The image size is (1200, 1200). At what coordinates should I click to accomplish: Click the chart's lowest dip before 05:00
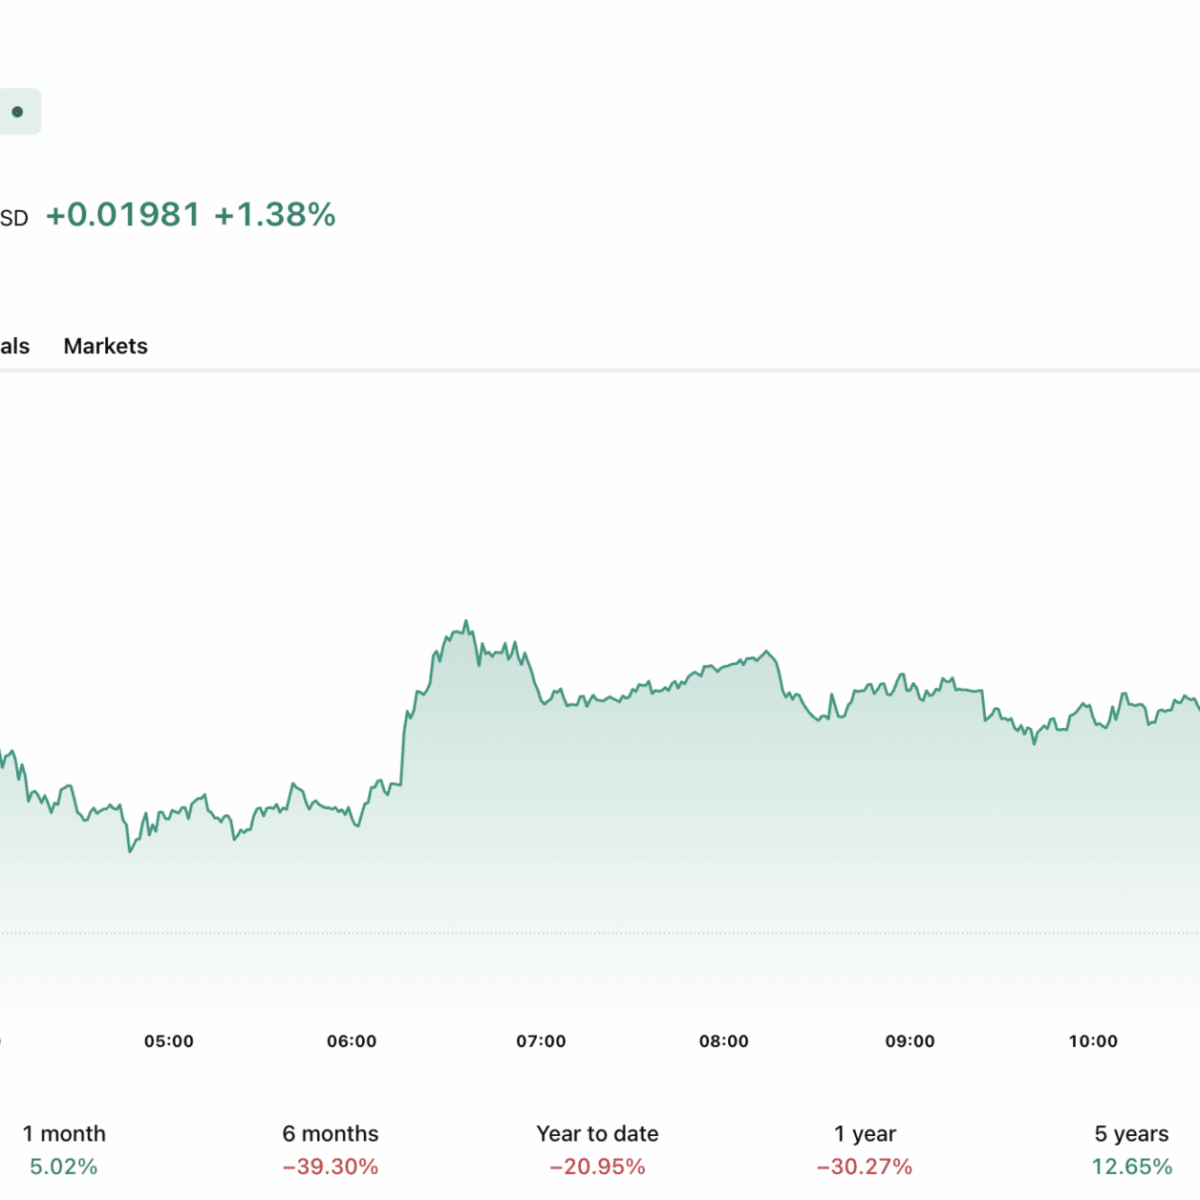130,851
